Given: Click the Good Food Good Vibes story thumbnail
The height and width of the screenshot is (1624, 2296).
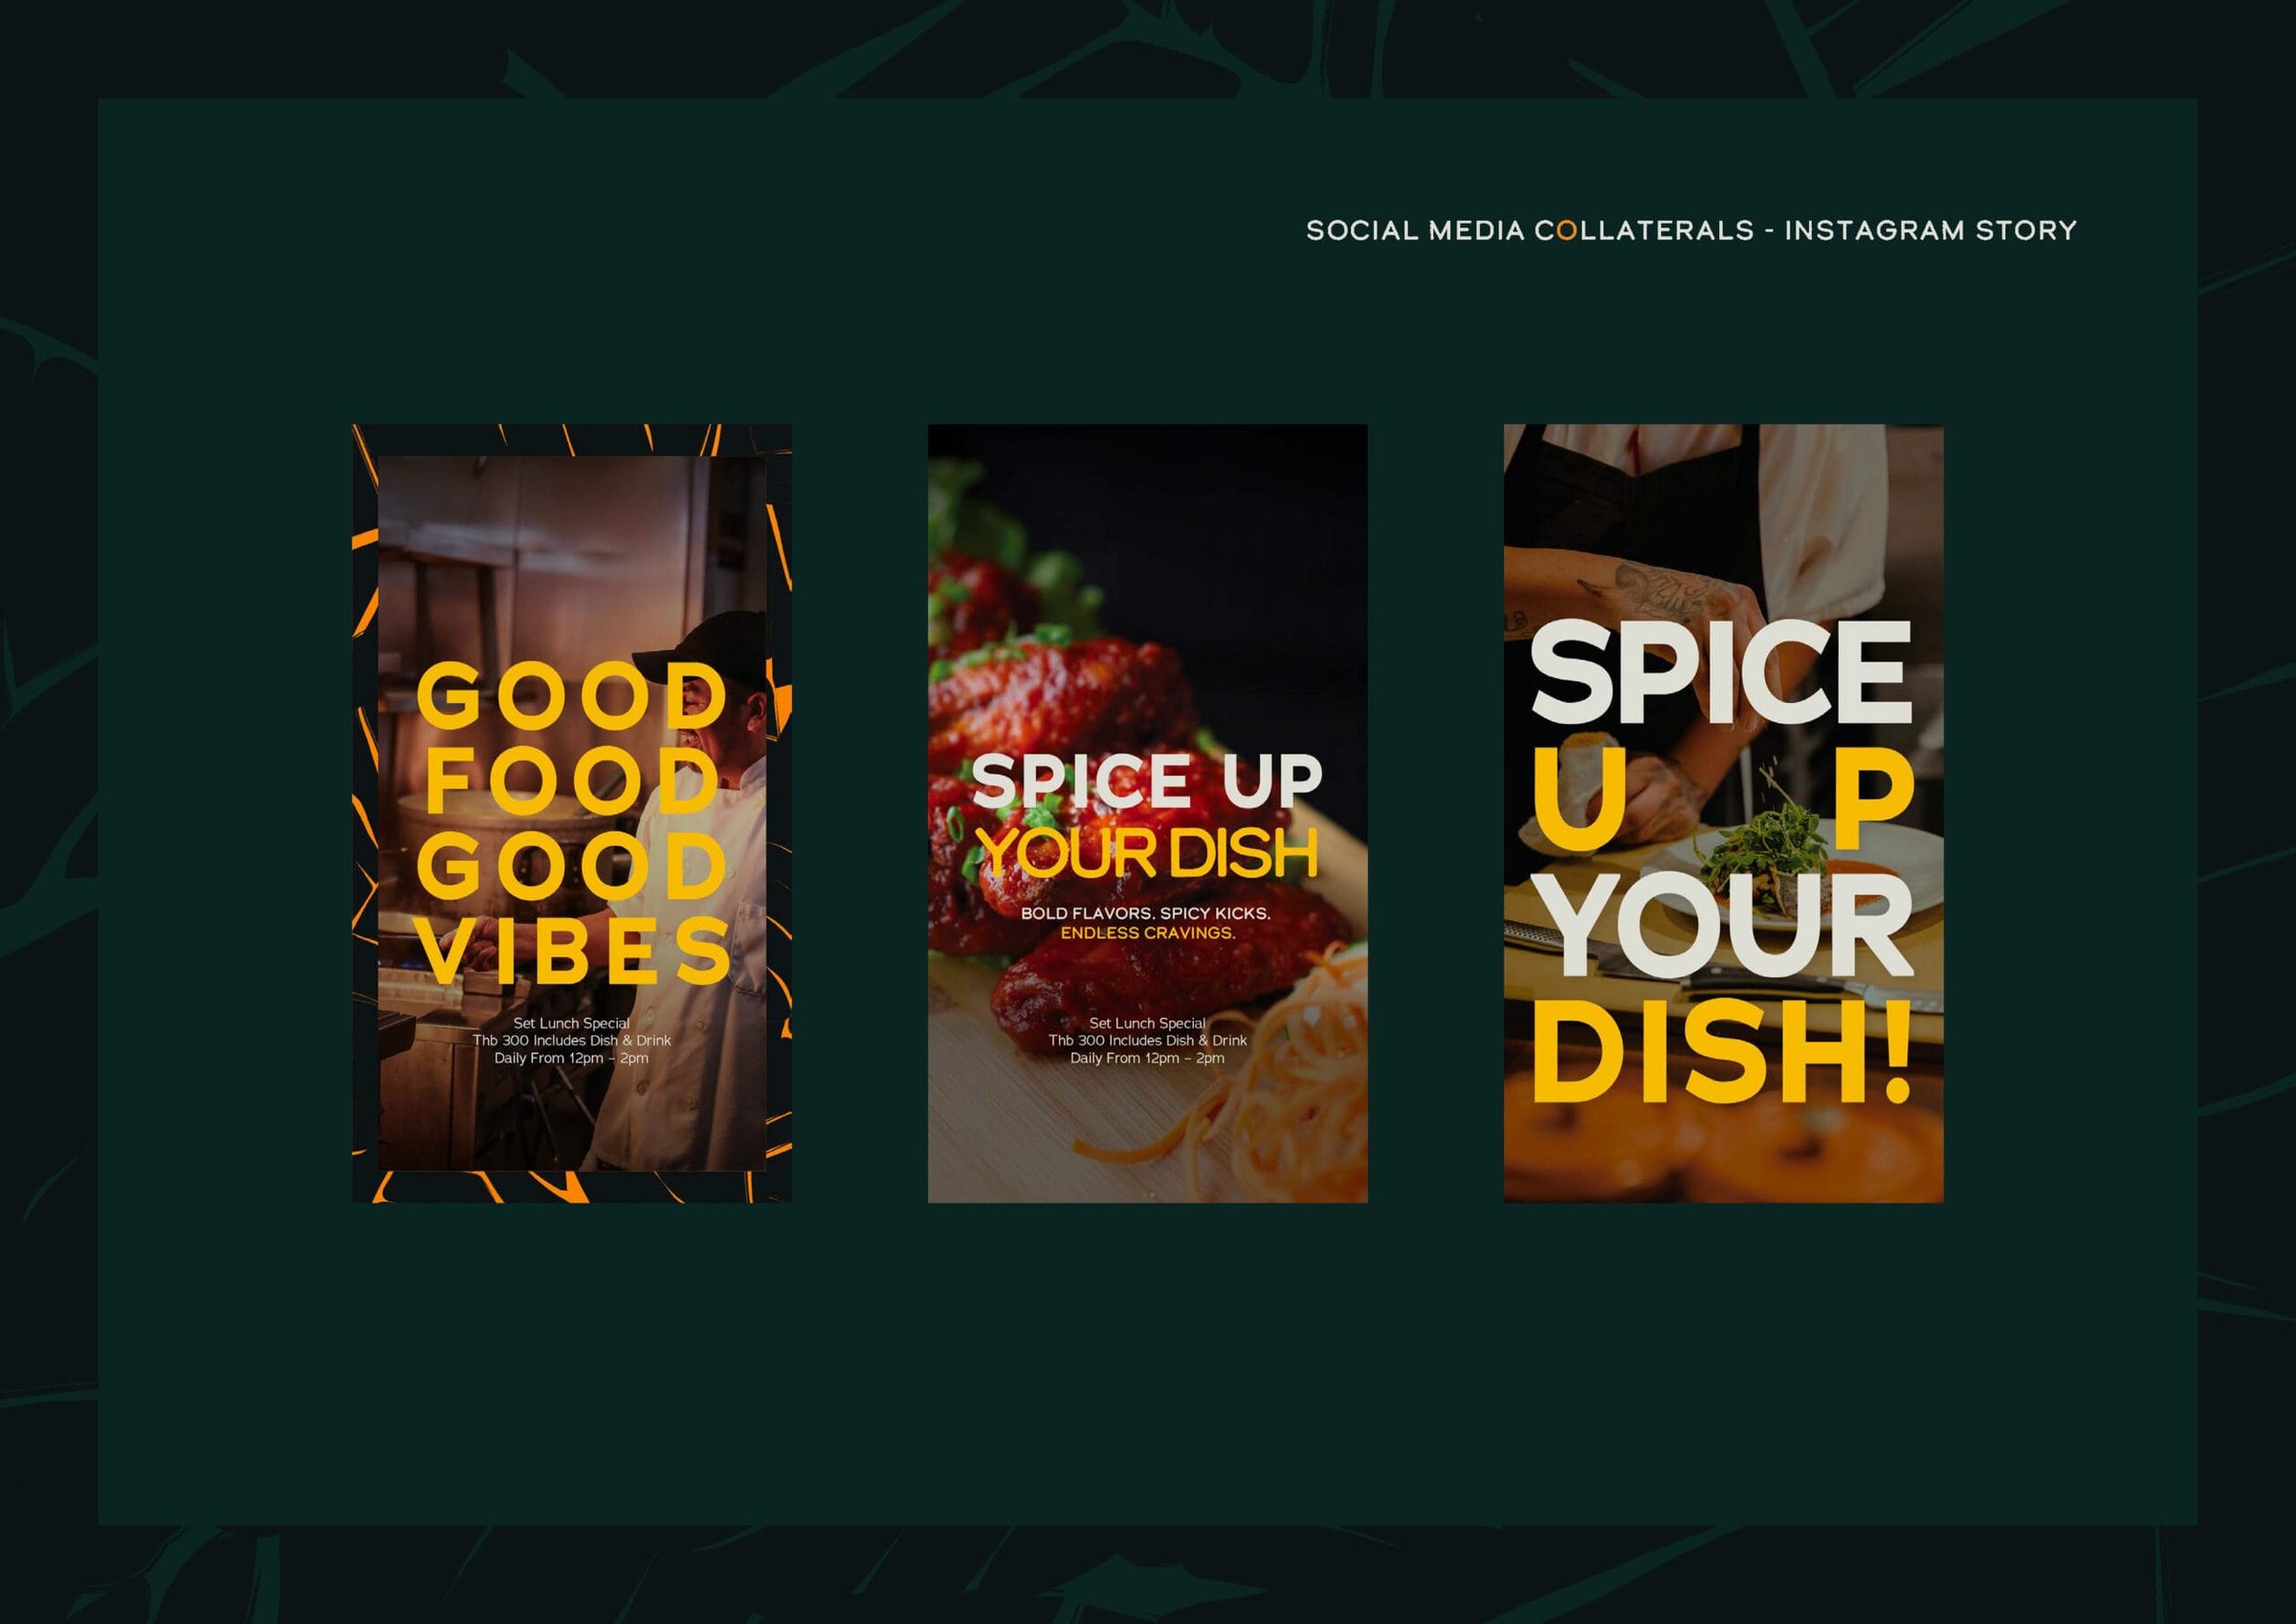Looking at the screenshot, I should (x=572, y=813).
